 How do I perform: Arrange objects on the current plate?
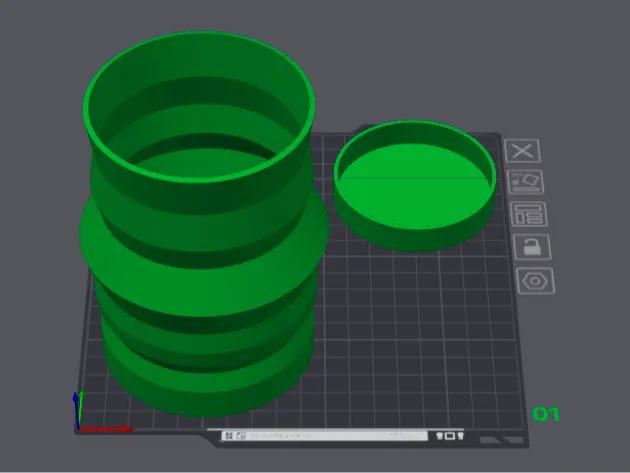(x=529, y=214)
